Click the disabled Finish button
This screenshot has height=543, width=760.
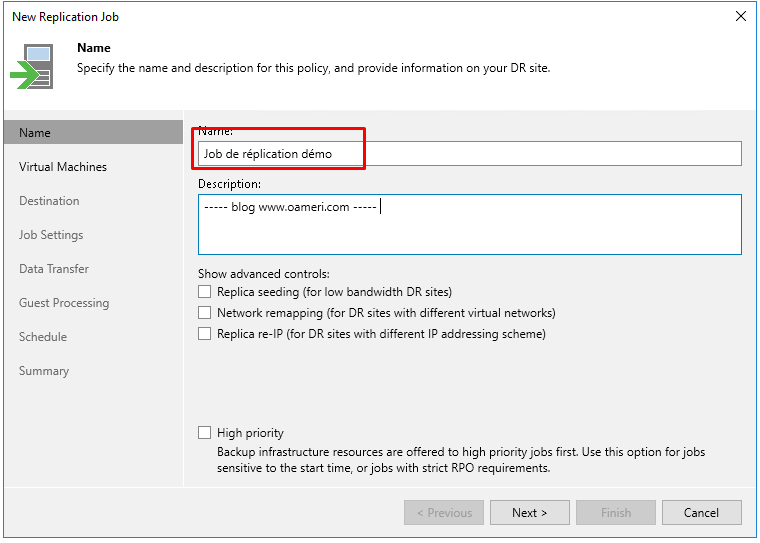point(616,512)
